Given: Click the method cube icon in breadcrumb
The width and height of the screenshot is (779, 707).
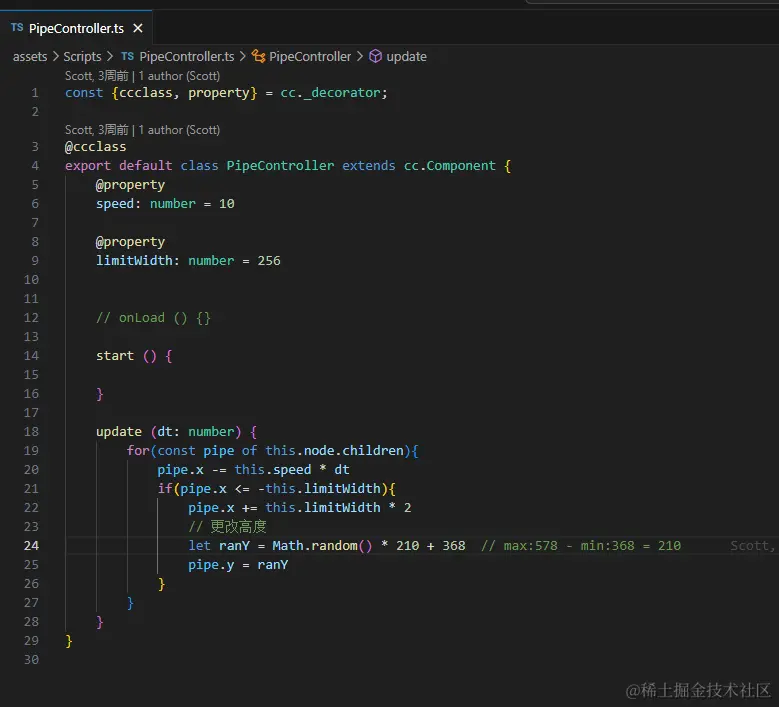Looking at the screenshot, I should (376, 56).
